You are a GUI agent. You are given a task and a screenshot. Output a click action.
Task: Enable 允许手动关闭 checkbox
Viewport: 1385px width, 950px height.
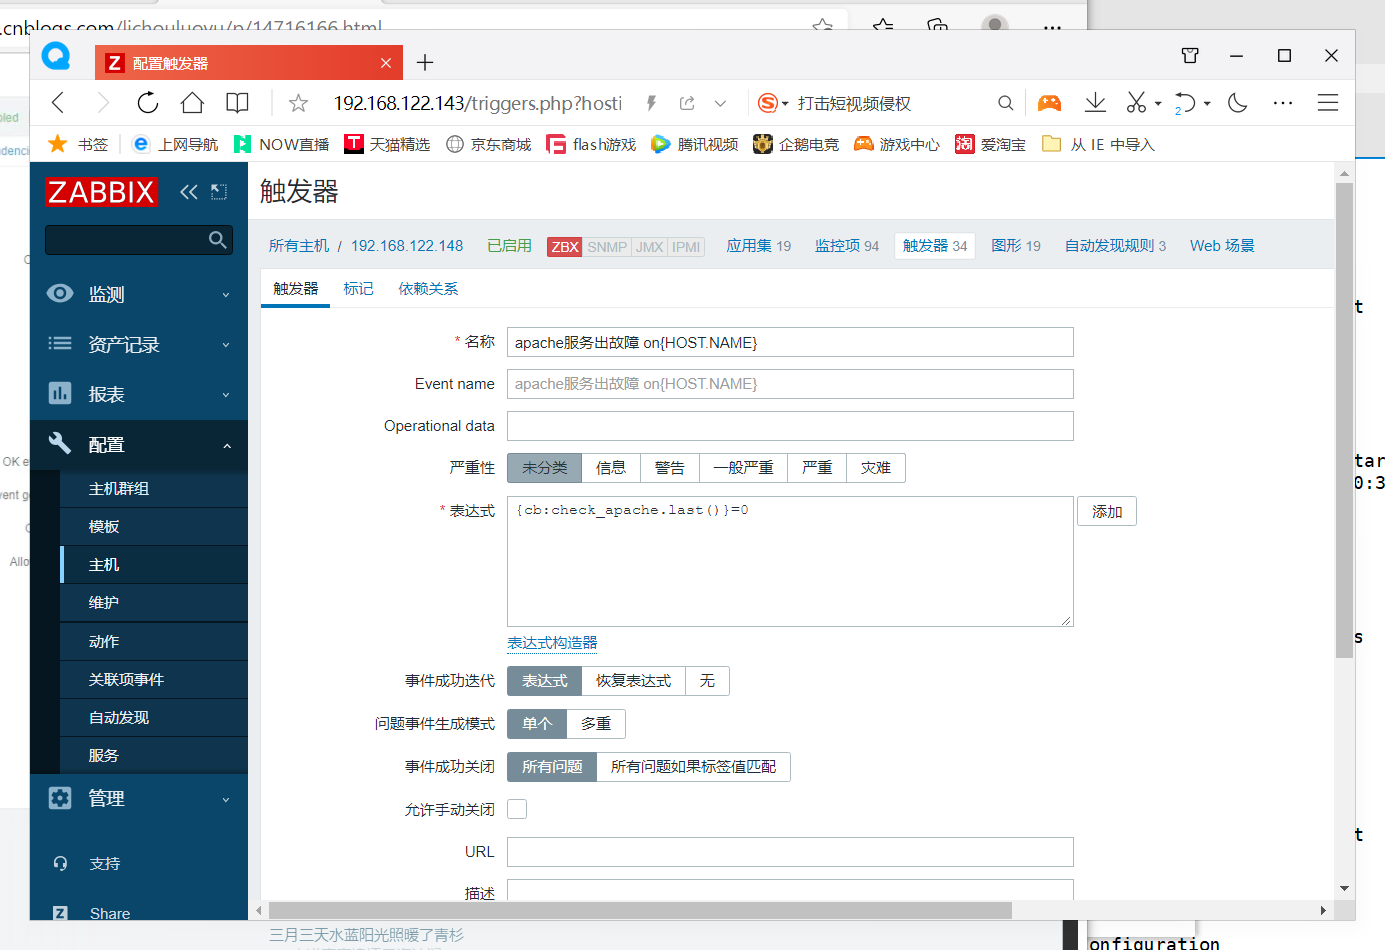(x=517, y=809)
